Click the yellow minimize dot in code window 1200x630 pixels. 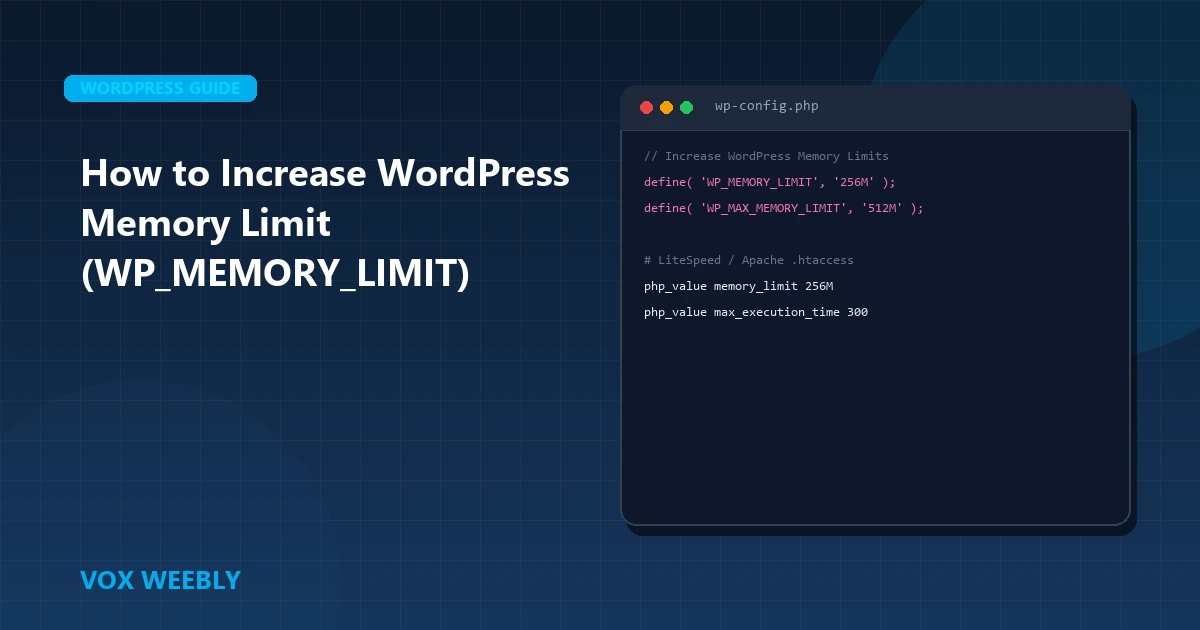[x=666, y=107]
